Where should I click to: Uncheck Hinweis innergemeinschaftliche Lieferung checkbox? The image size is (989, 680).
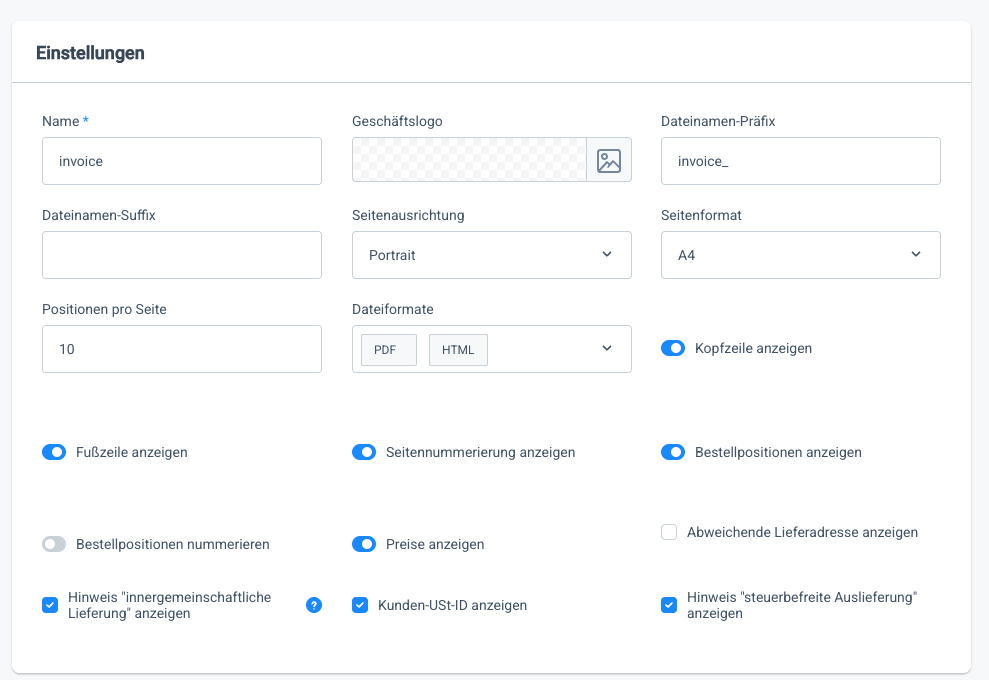coord(50,605)
